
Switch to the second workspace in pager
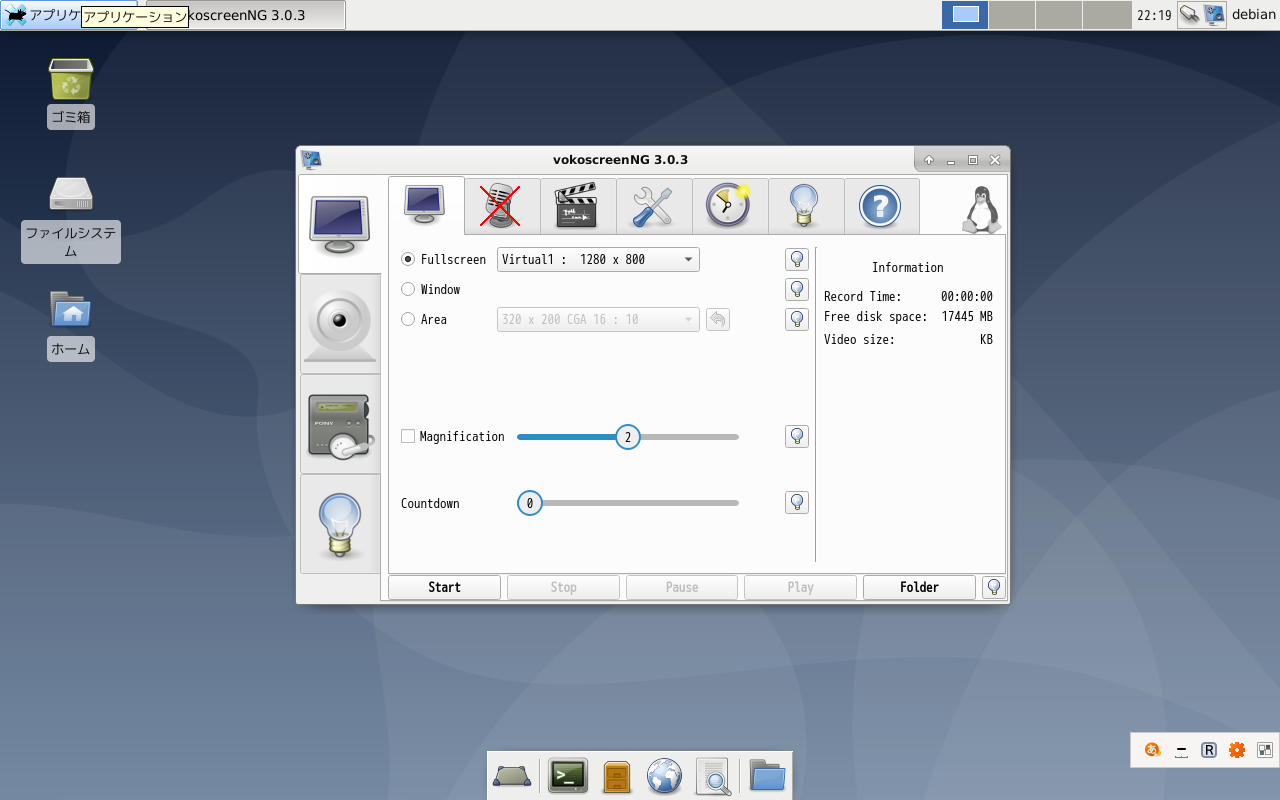[1011, 15]
